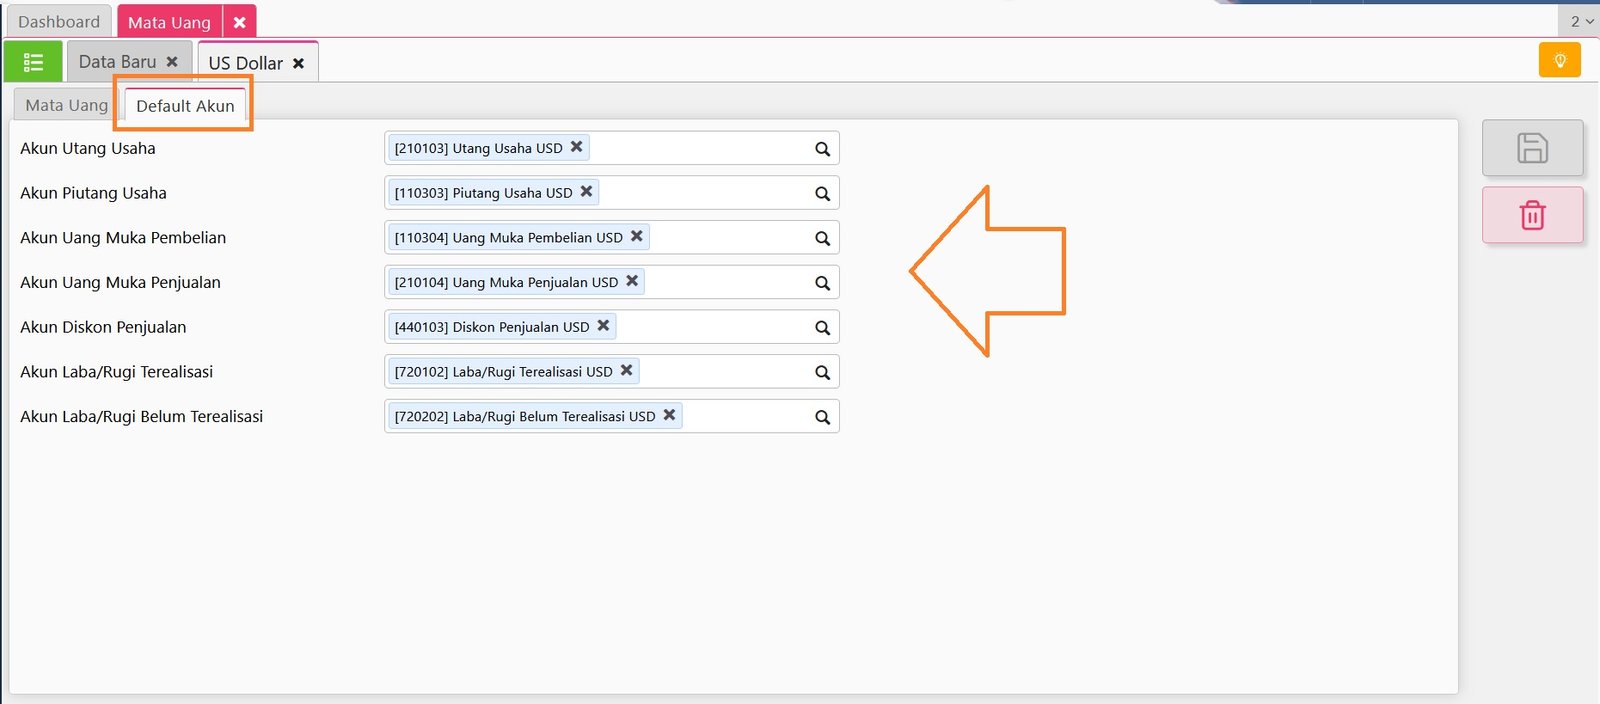Close the US Dollar tab
1600x704 pixels.
pyautogui.click(x=298, y=63)
